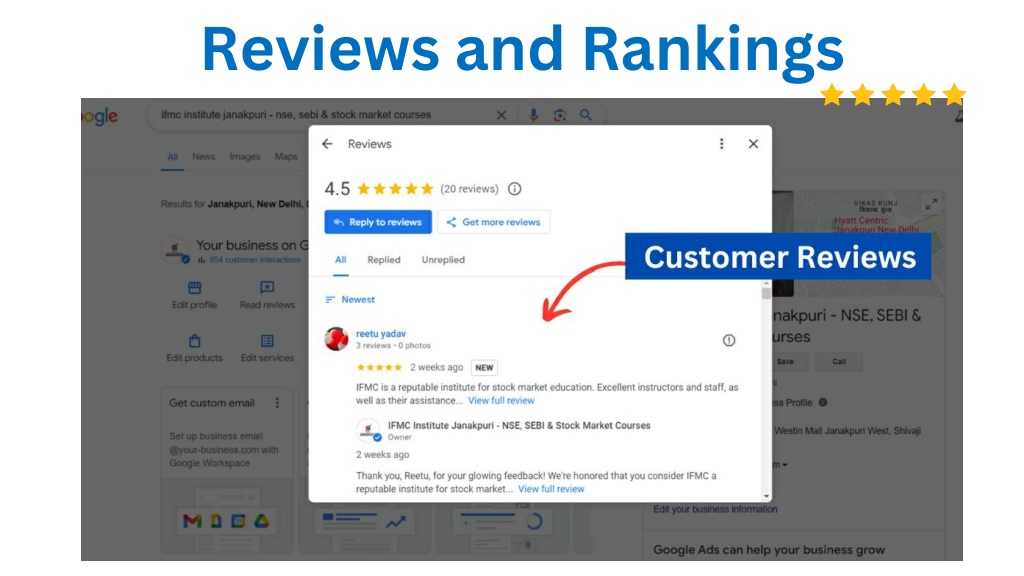Click the Get more reviews button
Image resolution: width=1024 pixels, height=576 pixels.
[494, 222]
